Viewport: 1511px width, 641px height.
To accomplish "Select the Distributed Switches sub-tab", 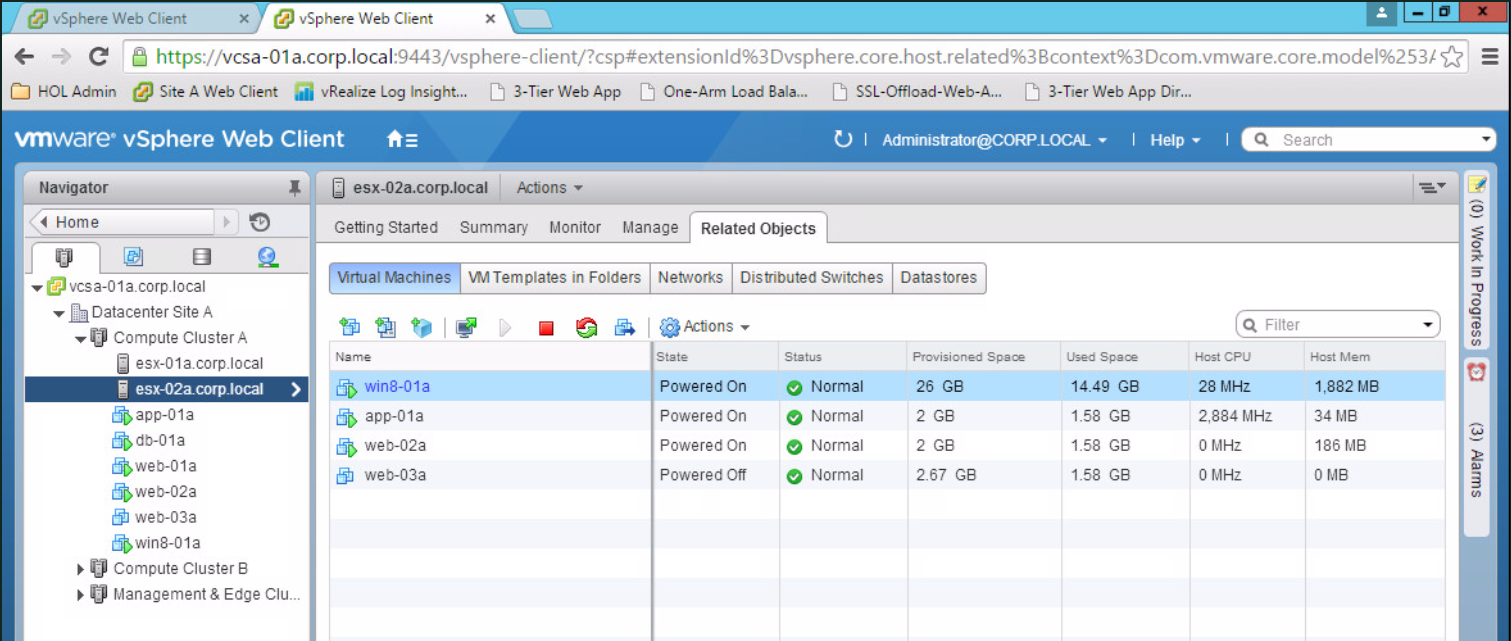I will click(812, 278).
